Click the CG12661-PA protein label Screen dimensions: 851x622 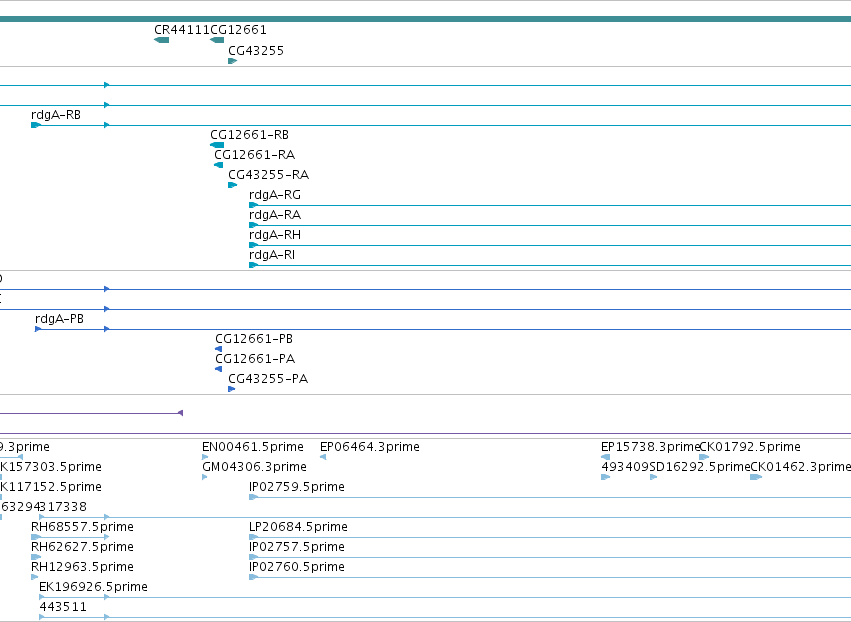(255, 359)
